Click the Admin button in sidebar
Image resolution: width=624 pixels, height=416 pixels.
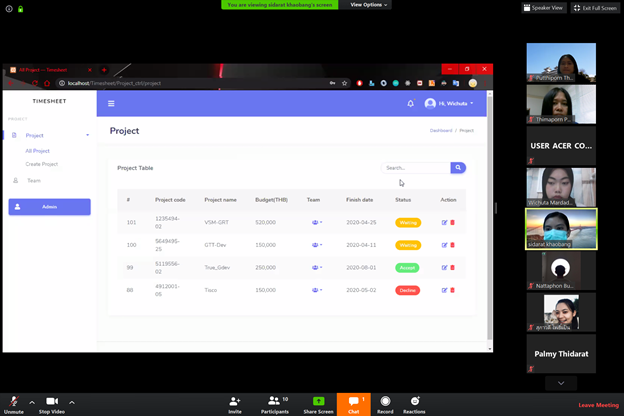(x=50, y=207)
